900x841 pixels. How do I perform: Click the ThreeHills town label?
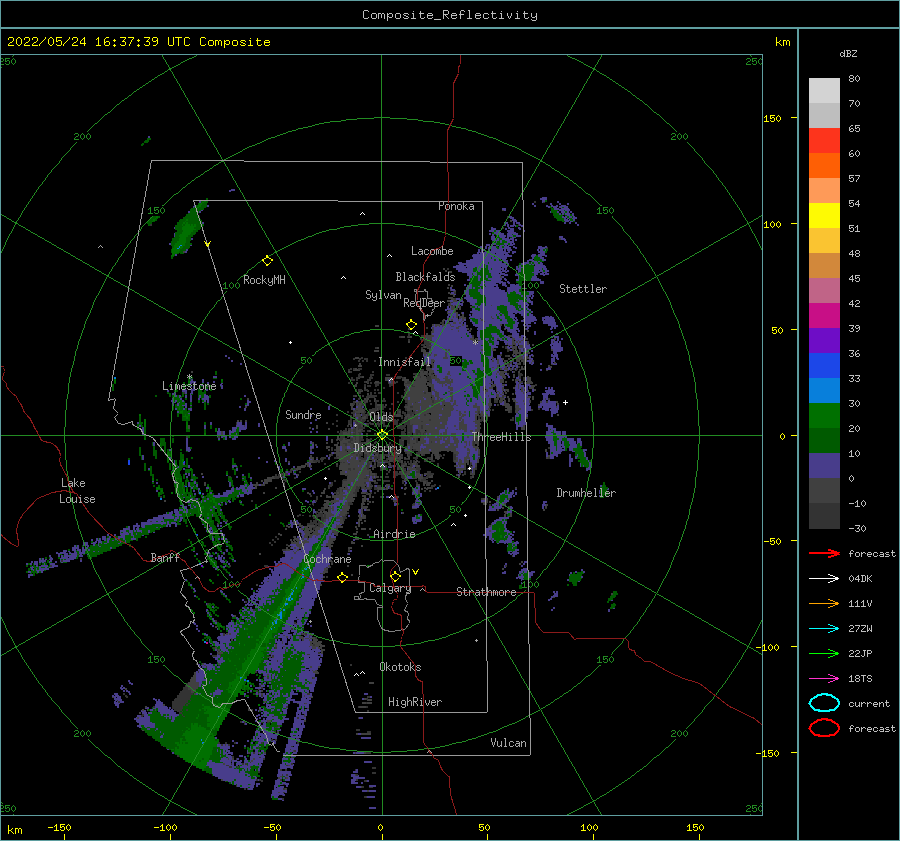(x=501, y=437)
